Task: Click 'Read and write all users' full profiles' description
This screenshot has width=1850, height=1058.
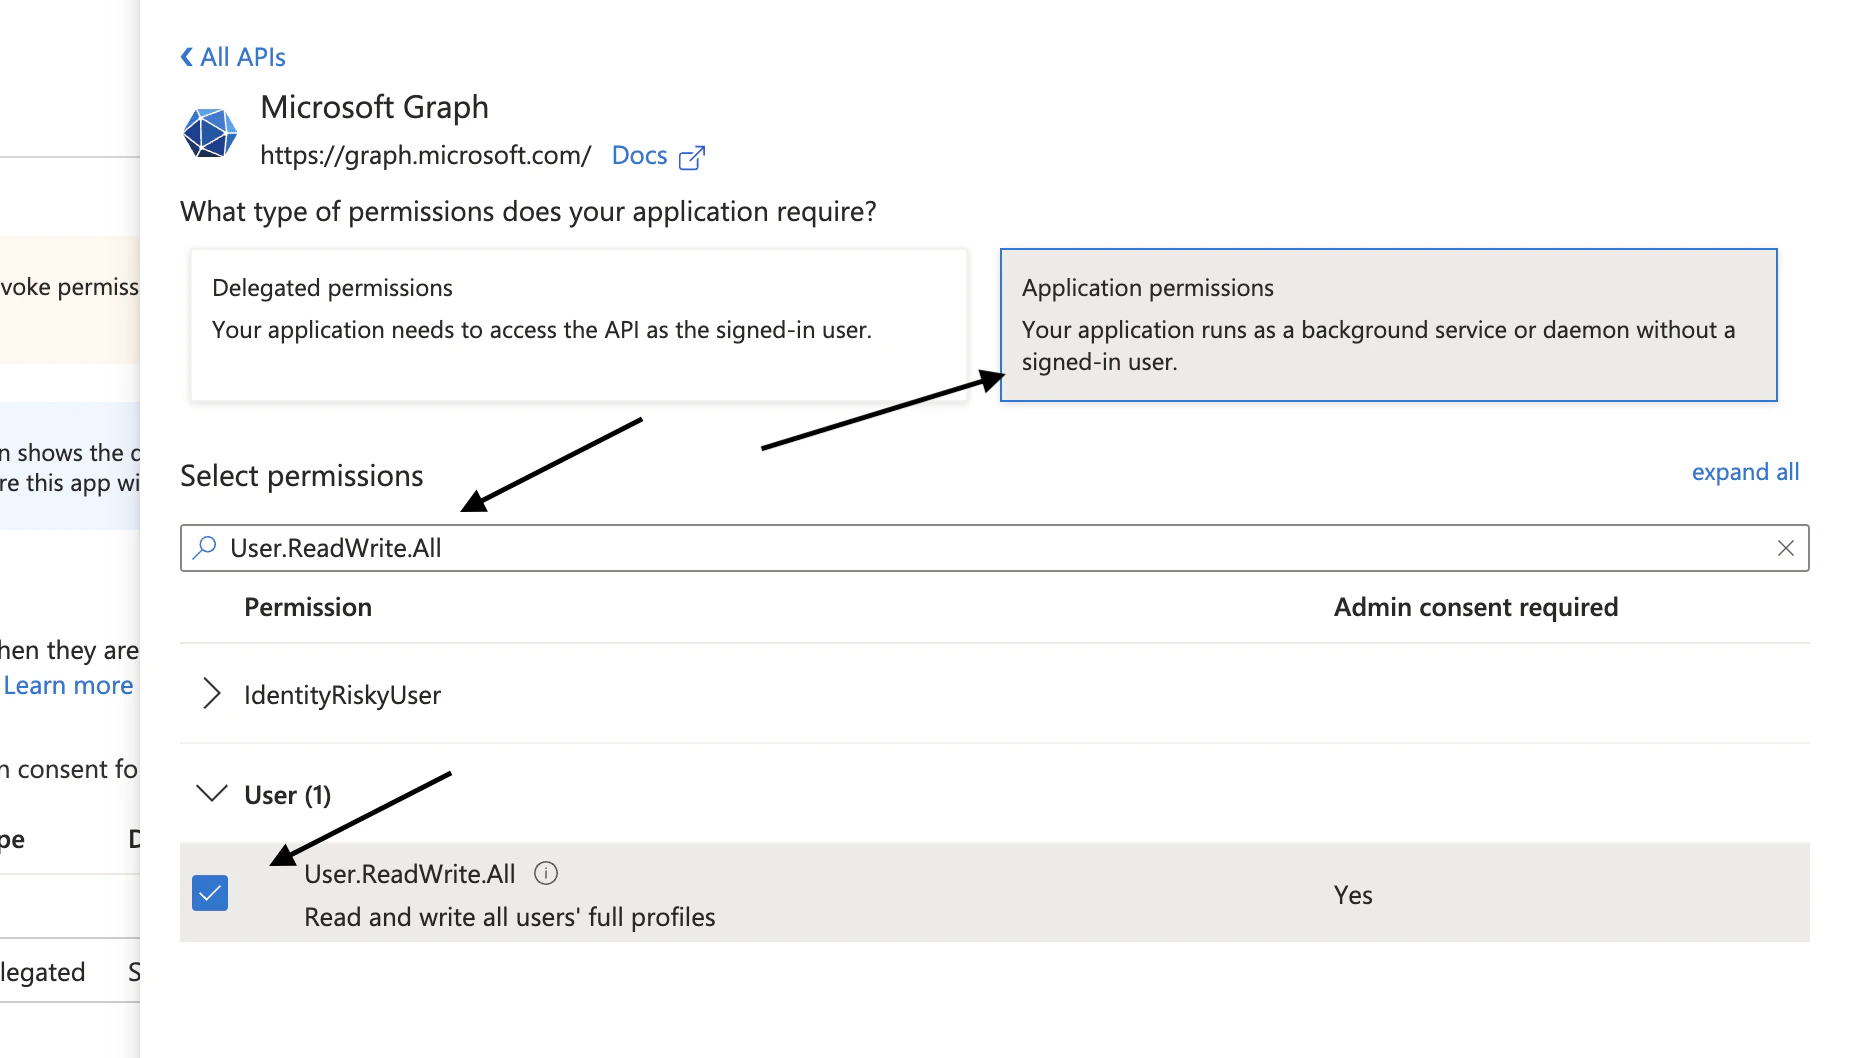Action: (x=510, y=917)
